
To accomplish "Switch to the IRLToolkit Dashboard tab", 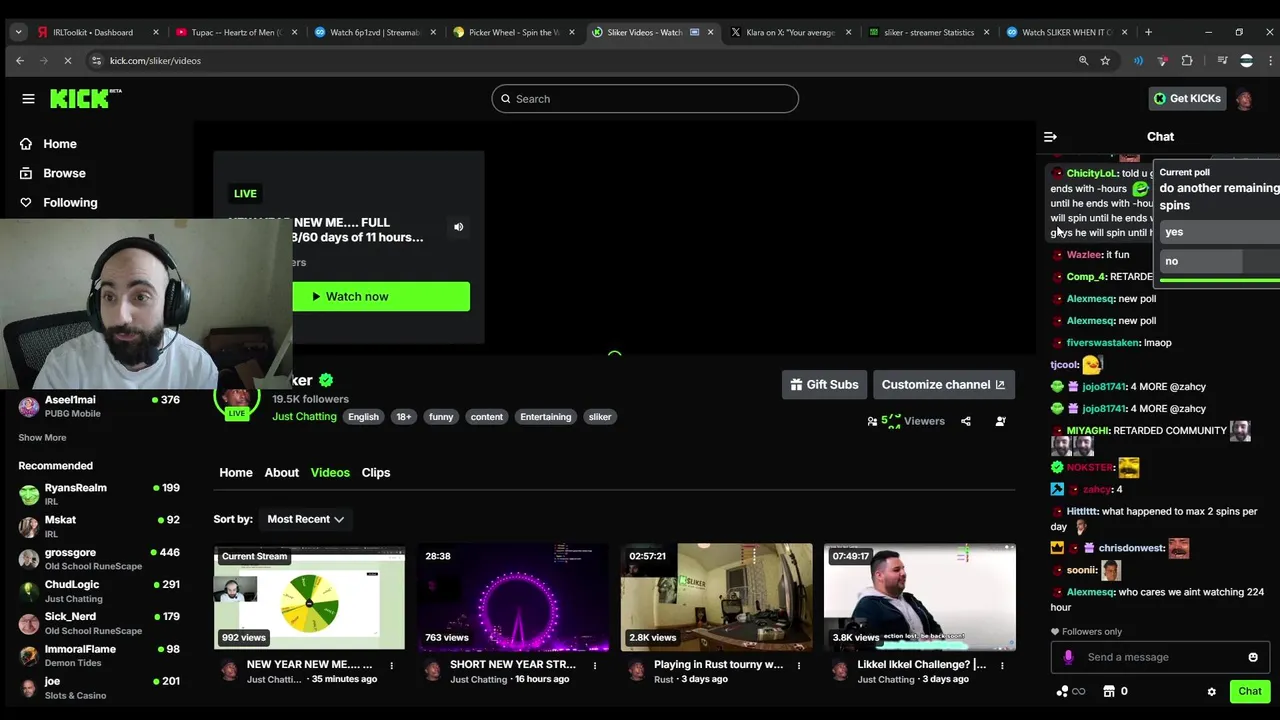I will tap(97, 32).
